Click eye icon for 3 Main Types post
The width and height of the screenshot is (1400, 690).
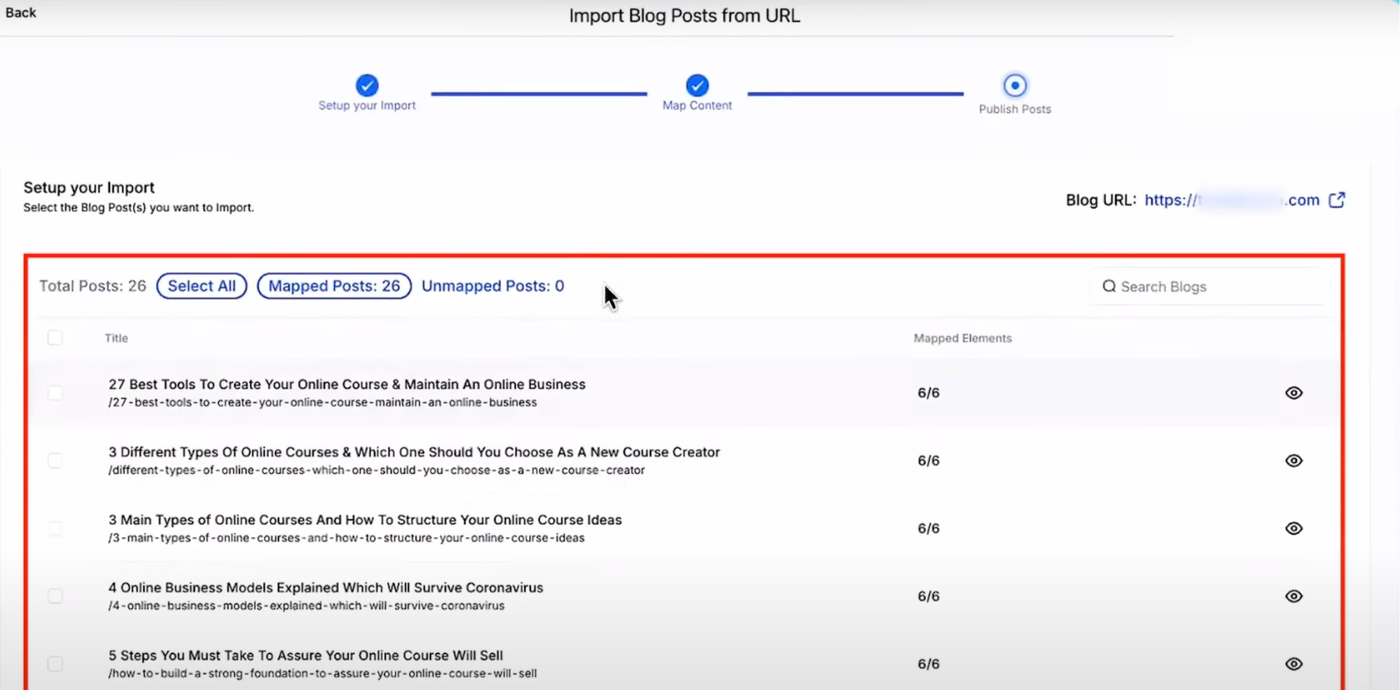coord(1293,529)
